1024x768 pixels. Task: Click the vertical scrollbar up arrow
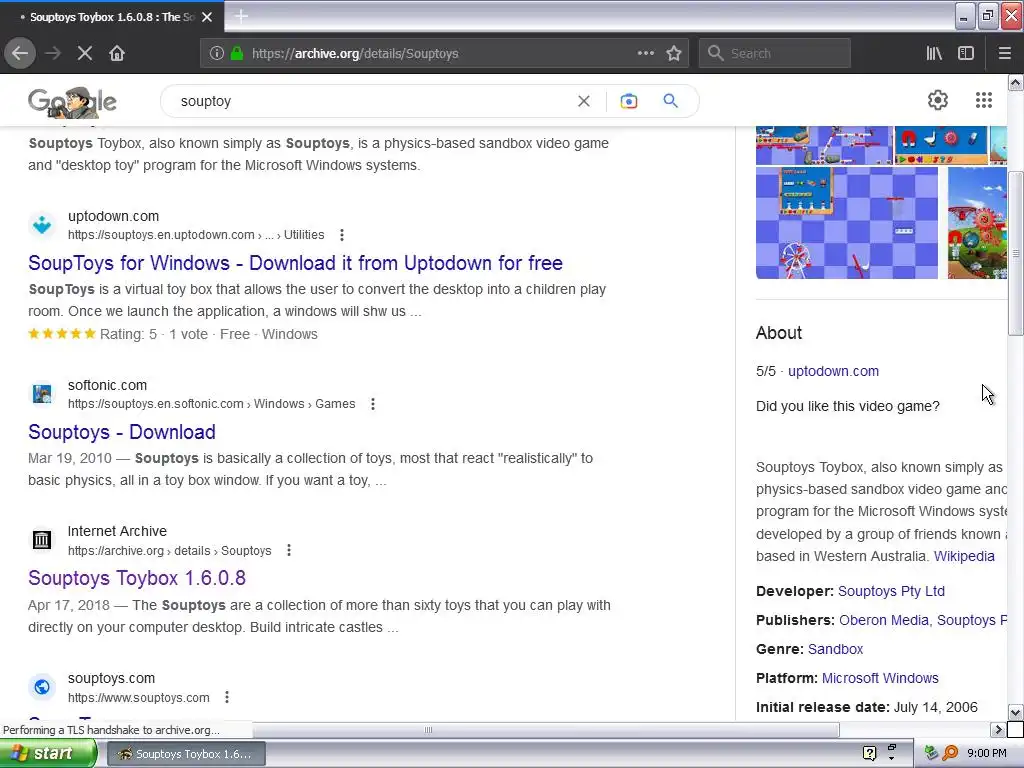(x=1016, y=83)
